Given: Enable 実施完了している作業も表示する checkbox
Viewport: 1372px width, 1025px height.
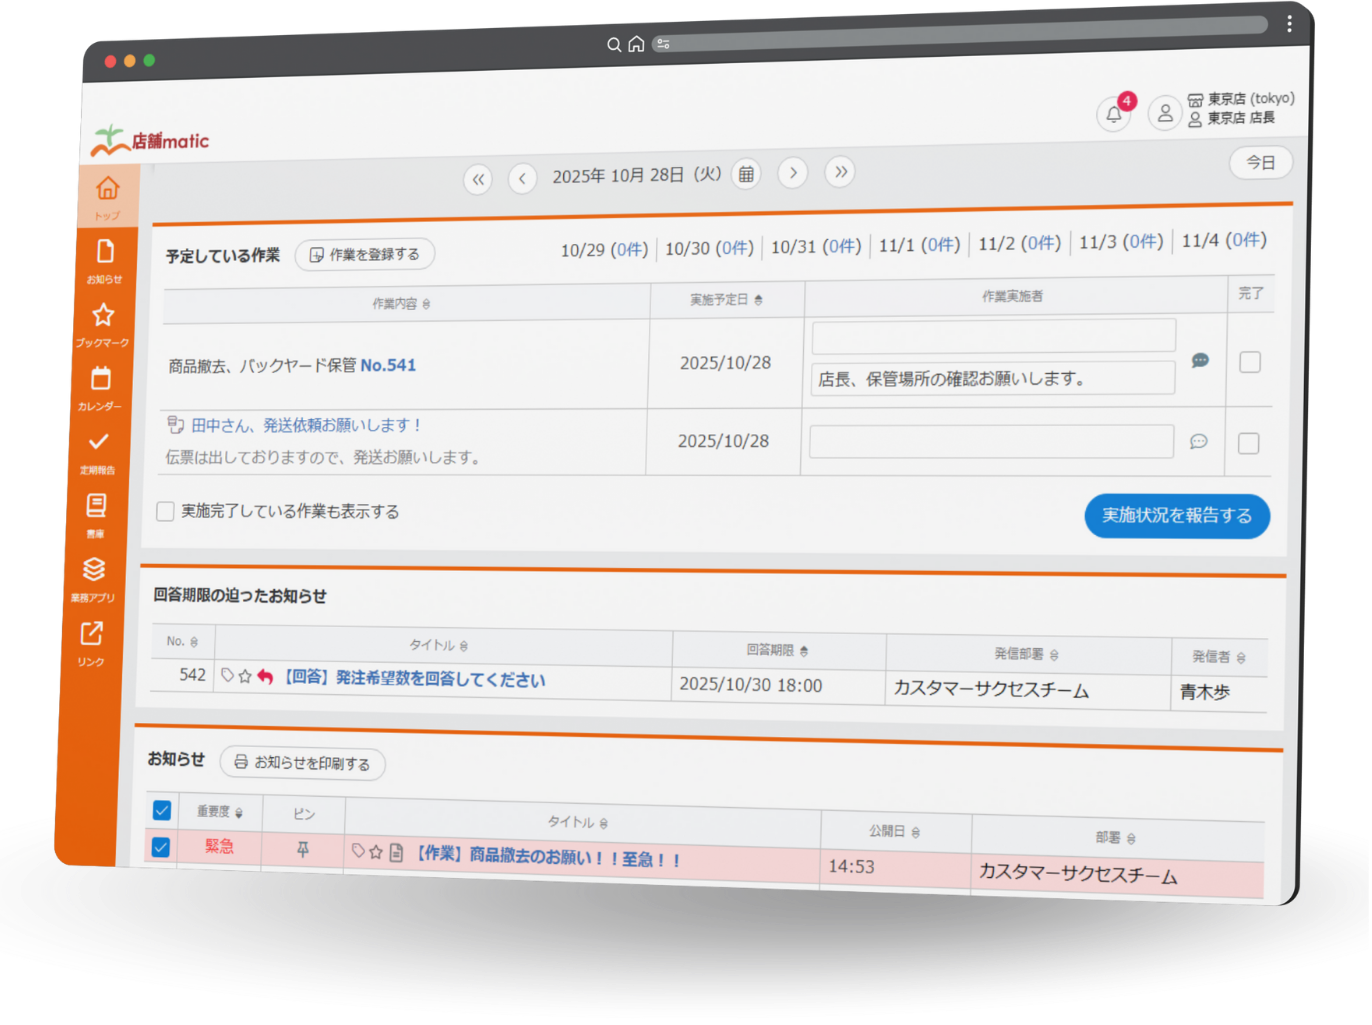Looking at the screenshot, I should tap(165, 511).
